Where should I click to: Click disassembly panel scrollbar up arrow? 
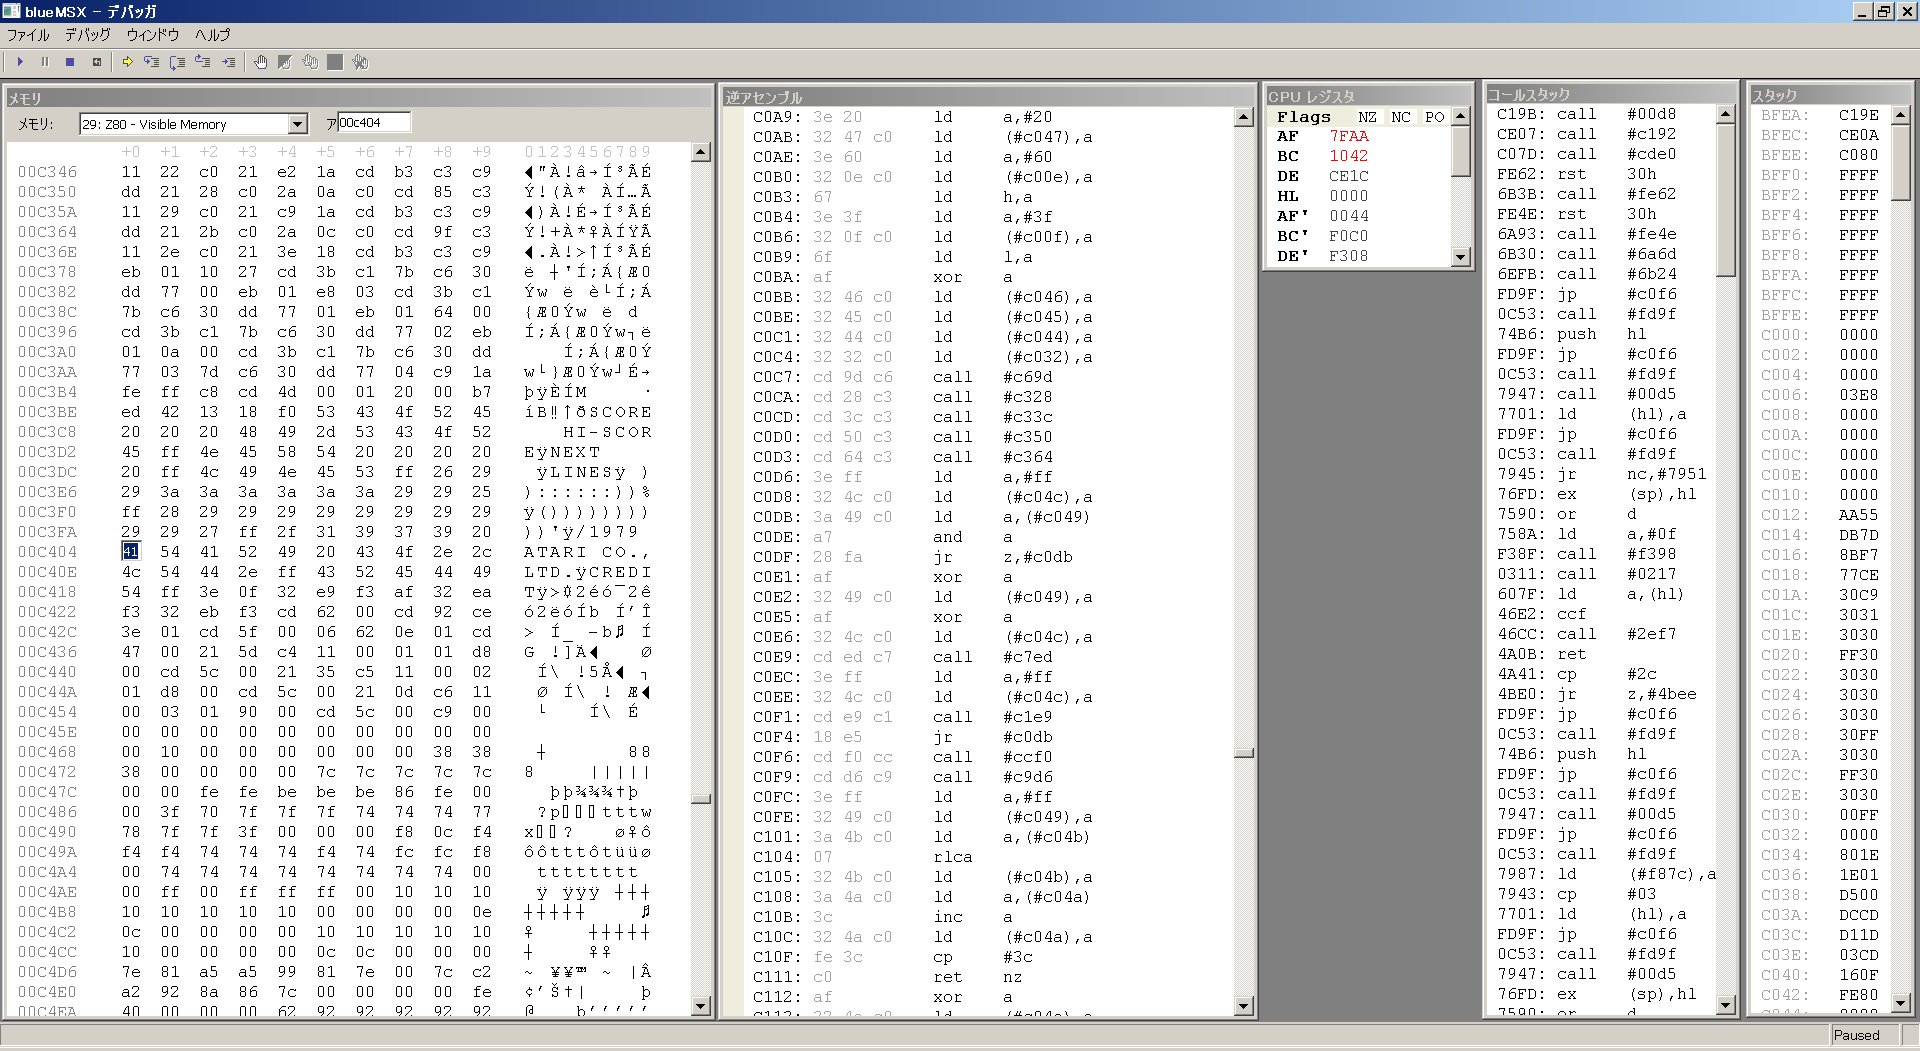click(1244, 117)
